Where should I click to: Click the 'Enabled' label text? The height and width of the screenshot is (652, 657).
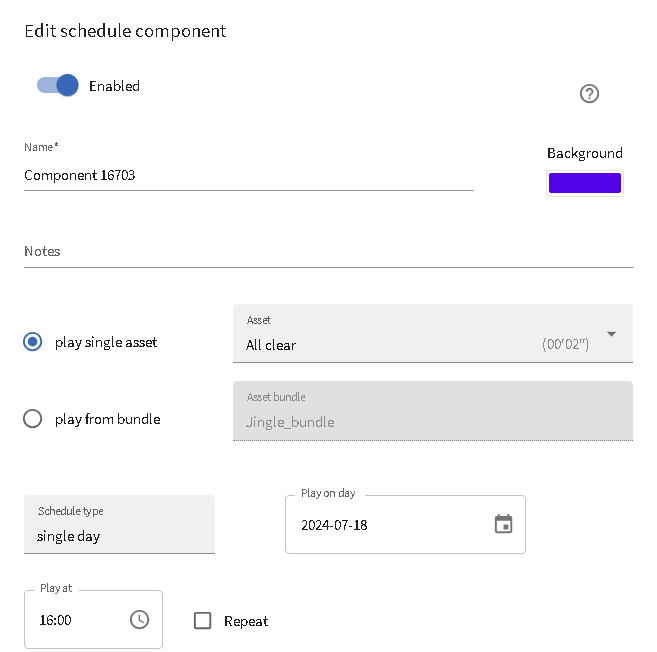click(114, 86)
